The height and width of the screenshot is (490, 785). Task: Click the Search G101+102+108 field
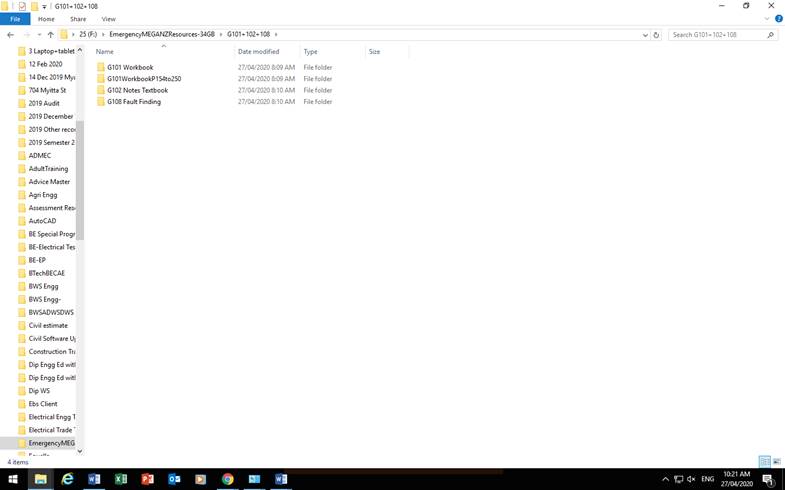click(719, 35)
